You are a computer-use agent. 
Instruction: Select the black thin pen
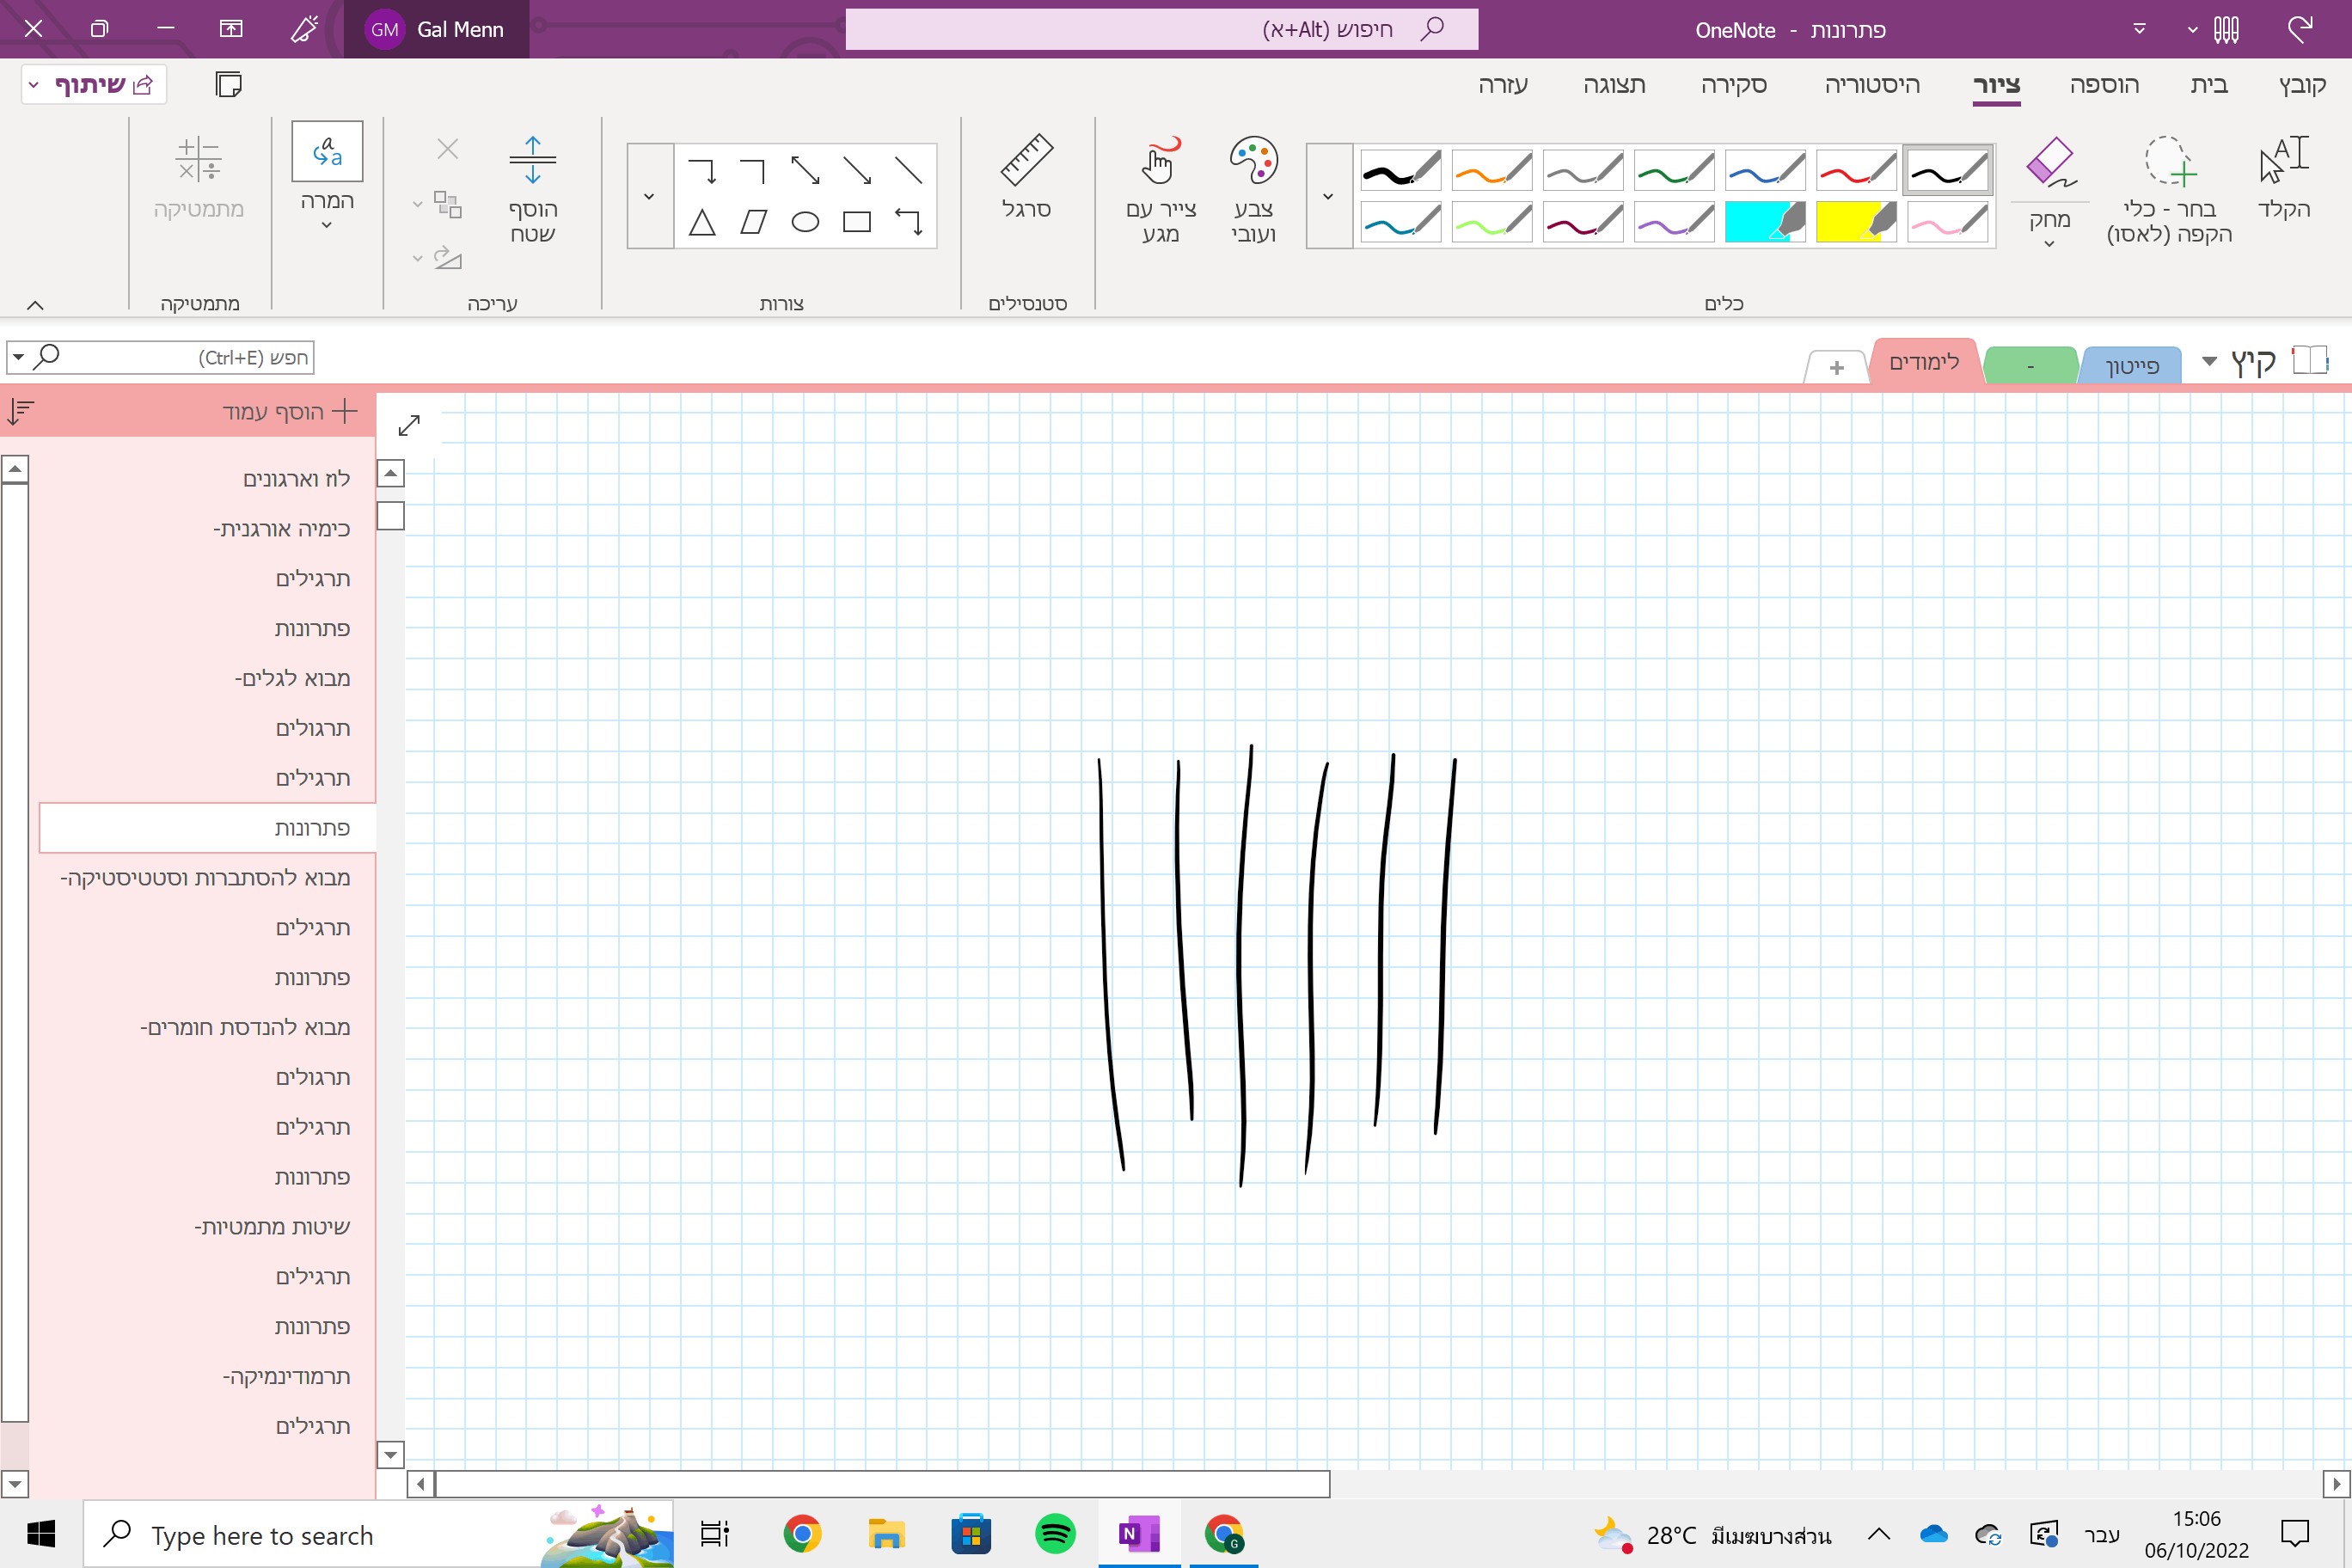coord(1947,170)
